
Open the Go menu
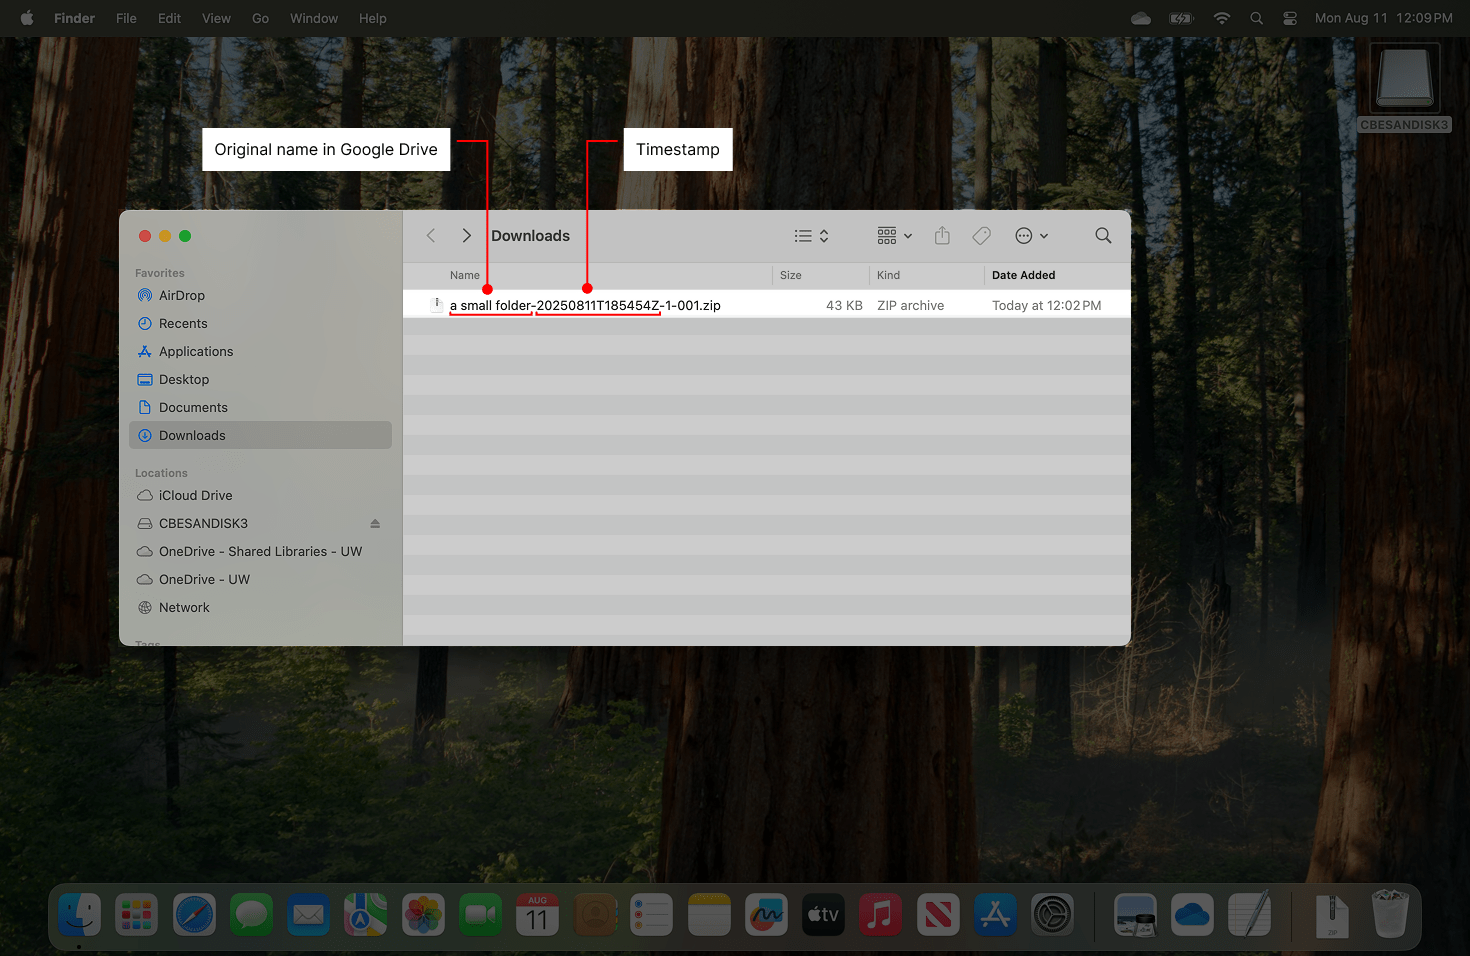coord(260,18)
